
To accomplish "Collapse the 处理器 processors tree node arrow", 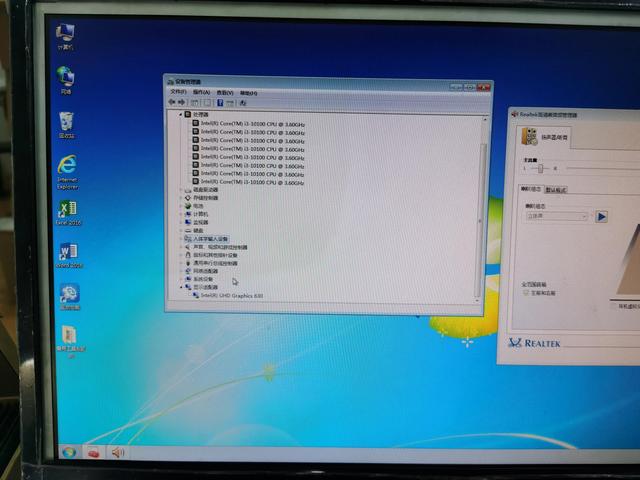I will pos(181,115).
